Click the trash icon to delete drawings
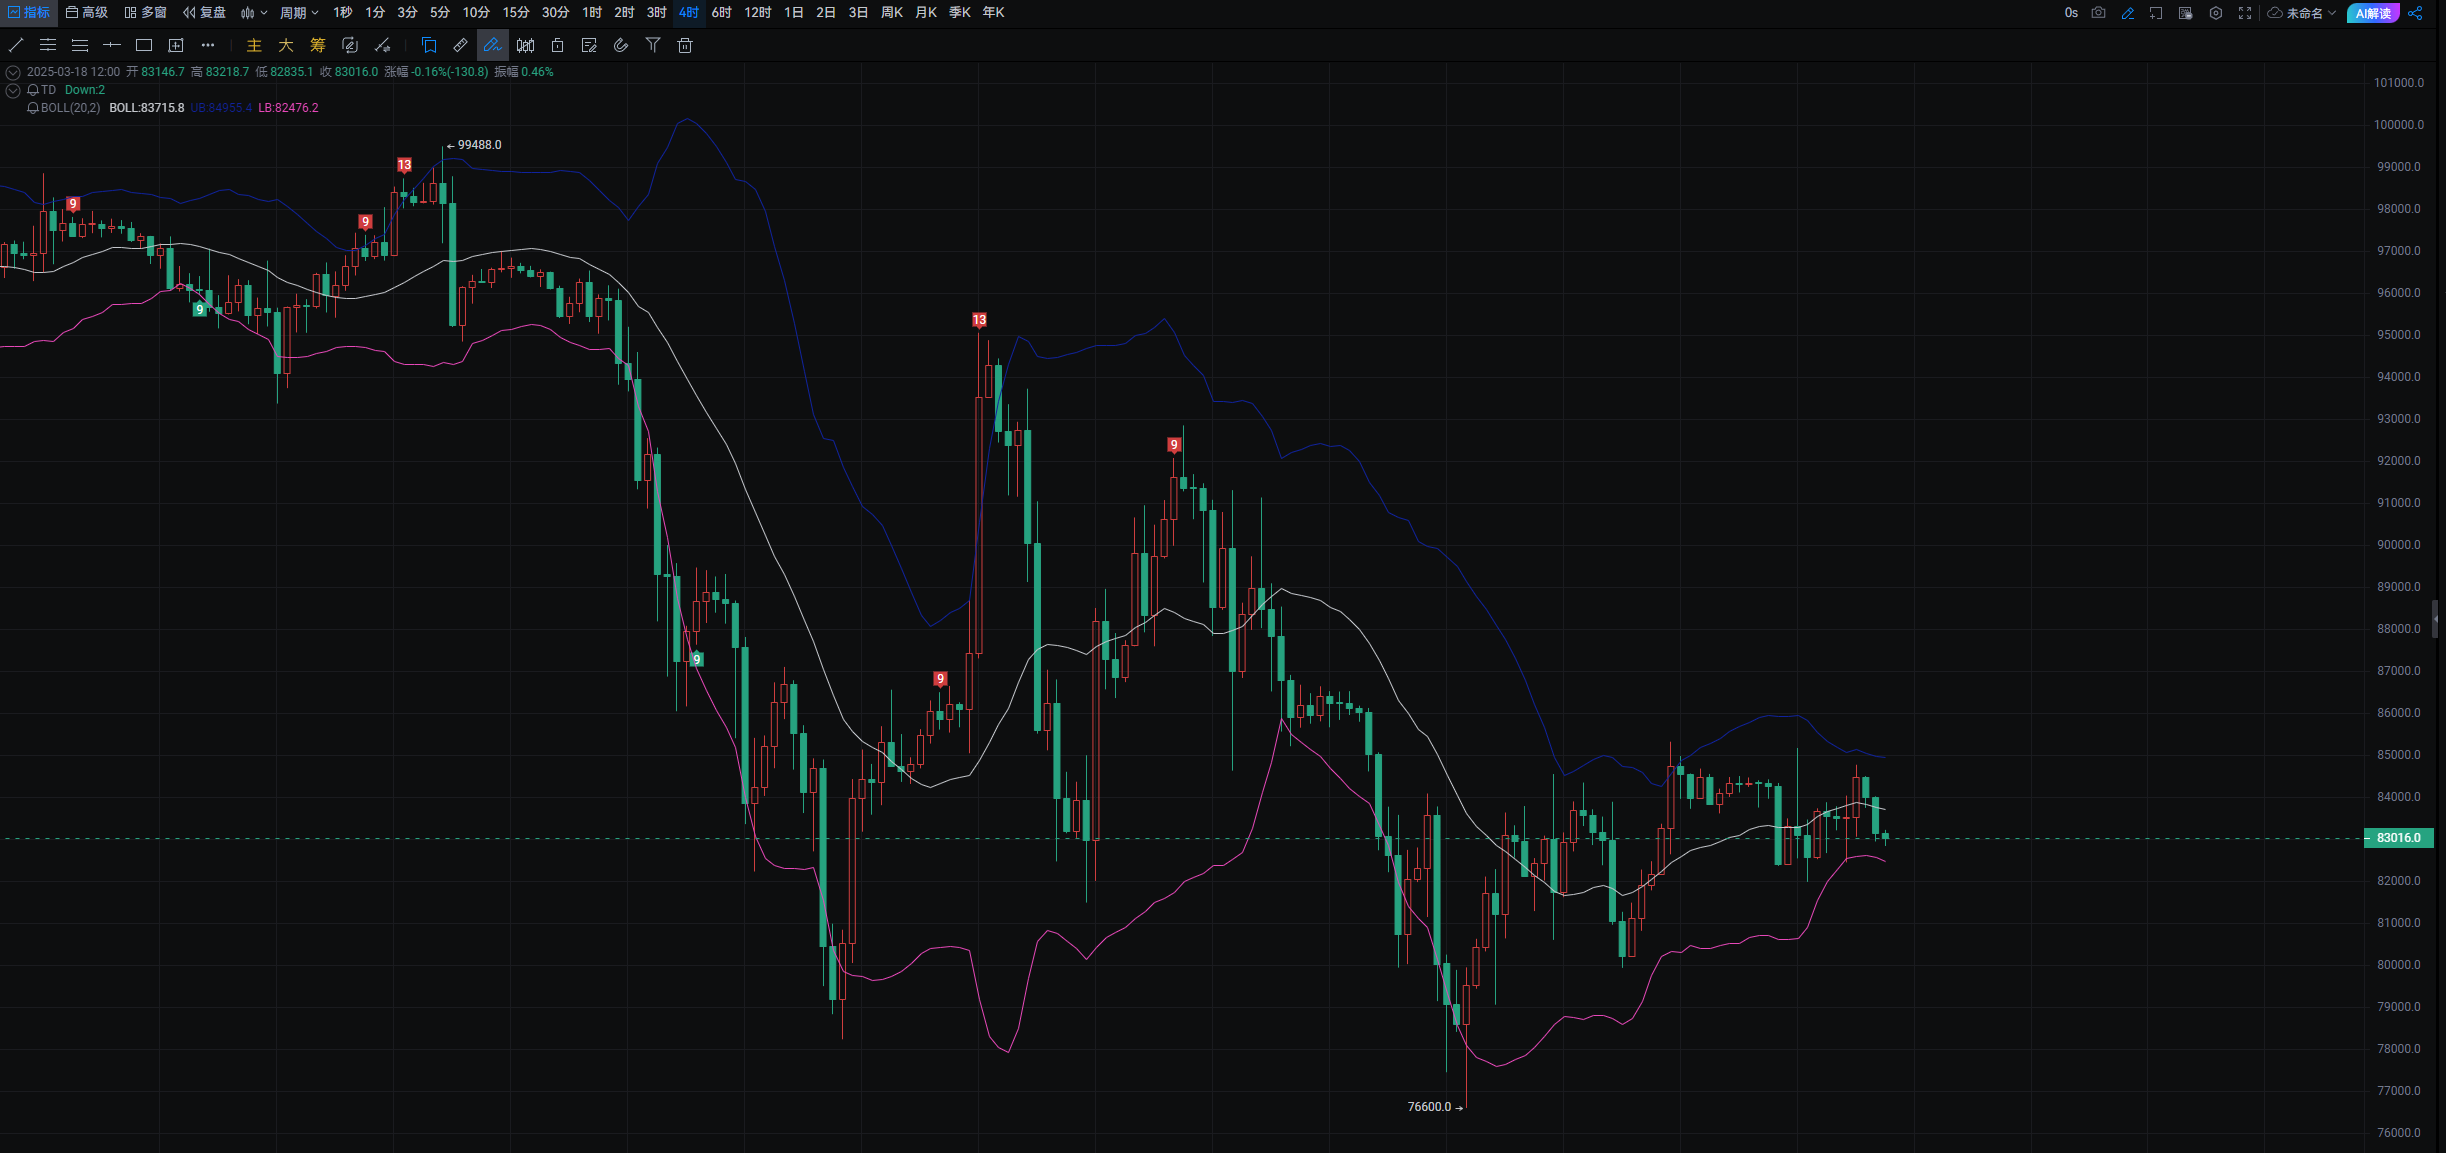This screenshot has height=1153, width=2446. click(685, 45)
